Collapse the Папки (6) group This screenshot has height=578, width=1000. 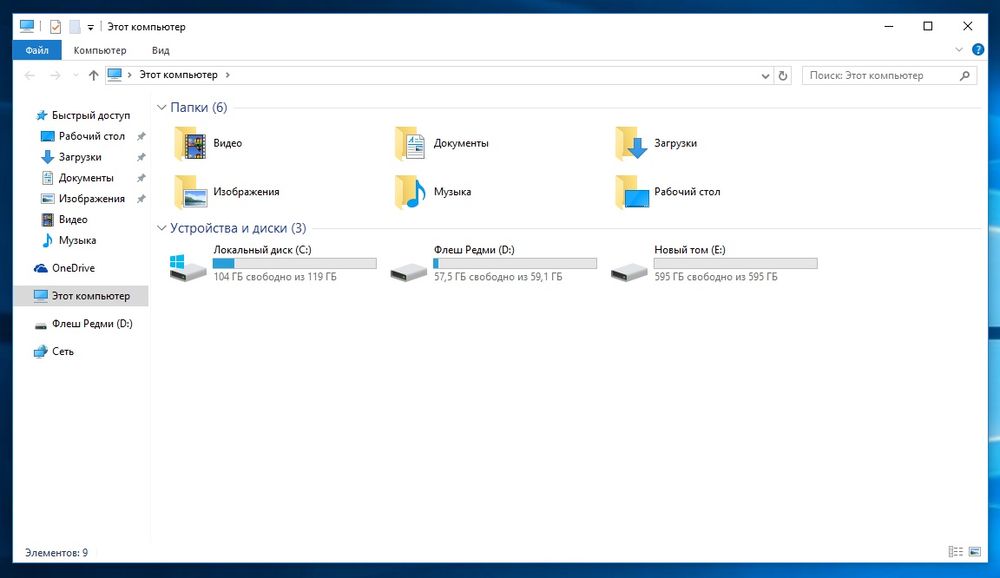click(x=161, y=107)
